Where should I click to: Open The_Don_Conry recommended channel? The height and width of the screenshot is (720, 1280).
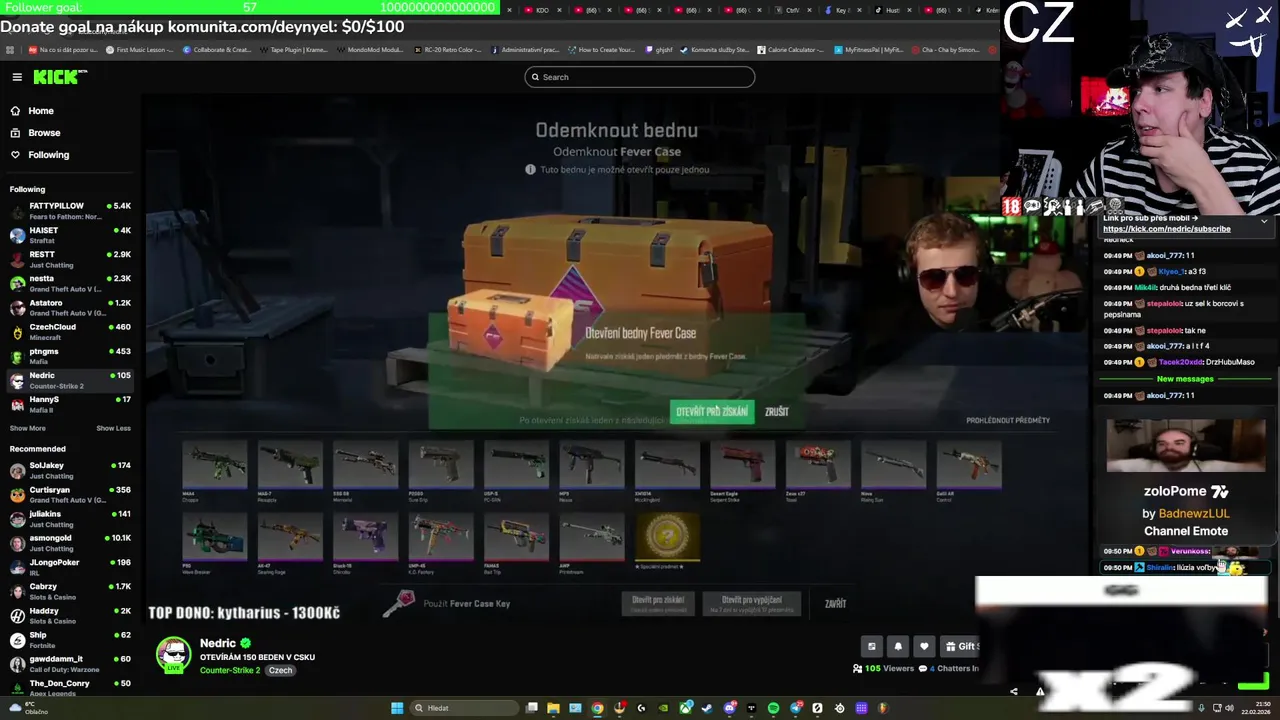pos(70,687)
